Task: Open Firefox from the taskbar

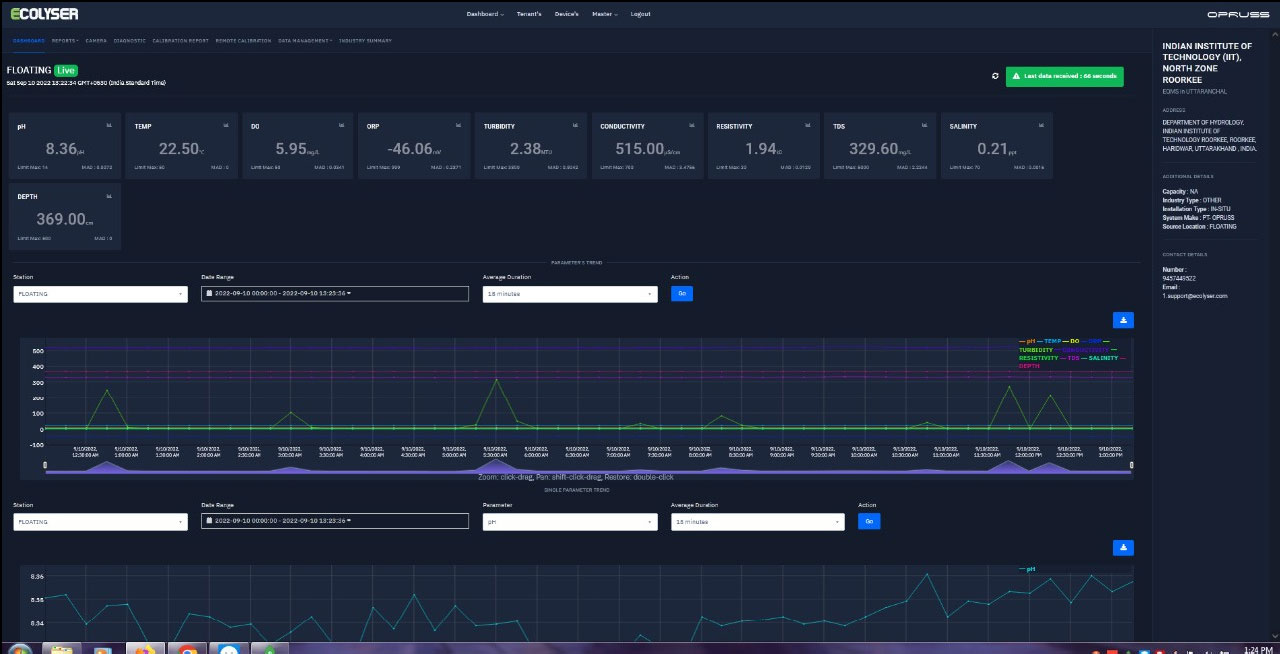Action: tap(145, 649)
